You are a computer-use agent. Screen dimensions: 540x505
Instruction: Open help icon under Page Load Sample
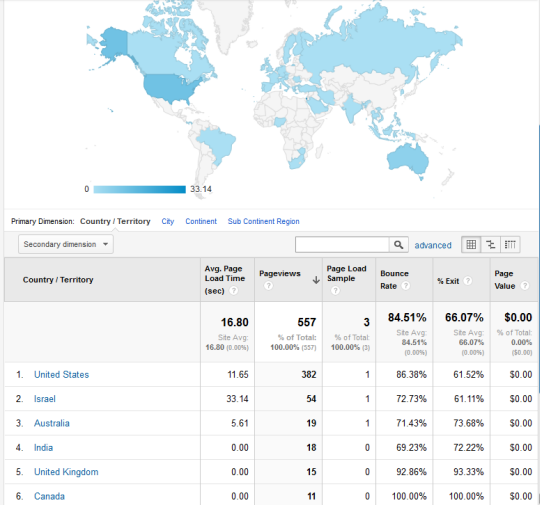pos(335,290)
